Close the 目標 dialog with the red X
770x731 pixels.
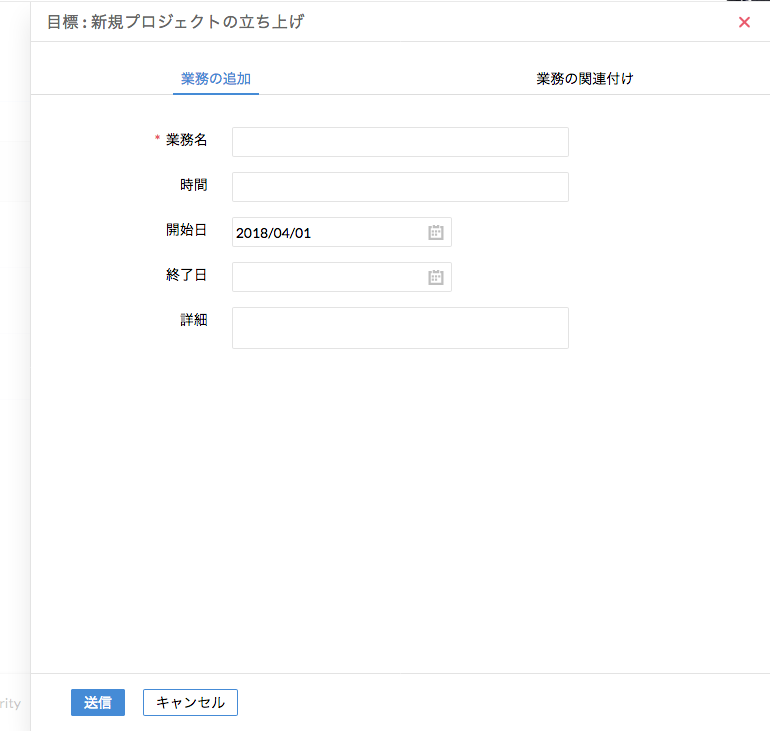pos(744,22)
